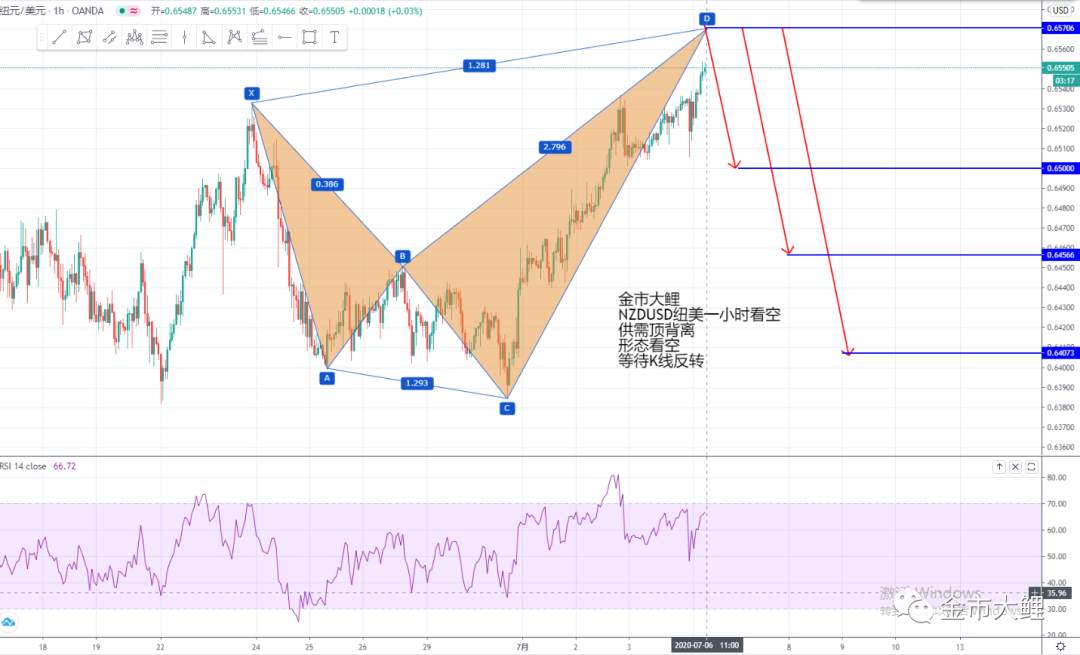This screenshot has width=1080, height=655.
Task: Select the Triangle Pattern tool
Action: click(x=209, y=37)
